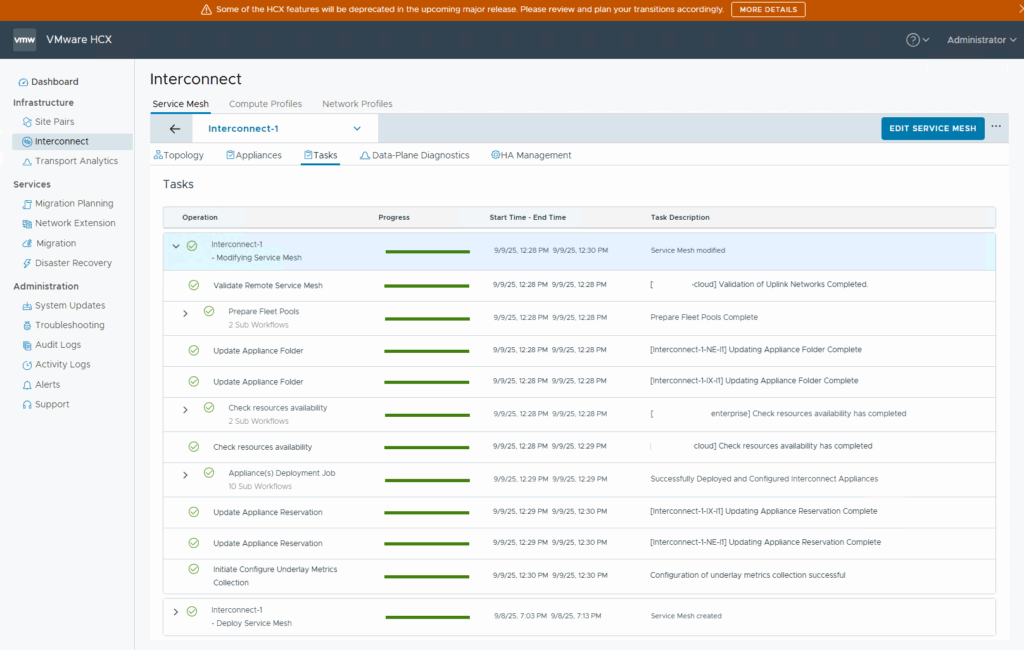The image size is (1024, 650).
Task: Expand the Appliance(s) Deployment Job row
Action: point(185,475)
